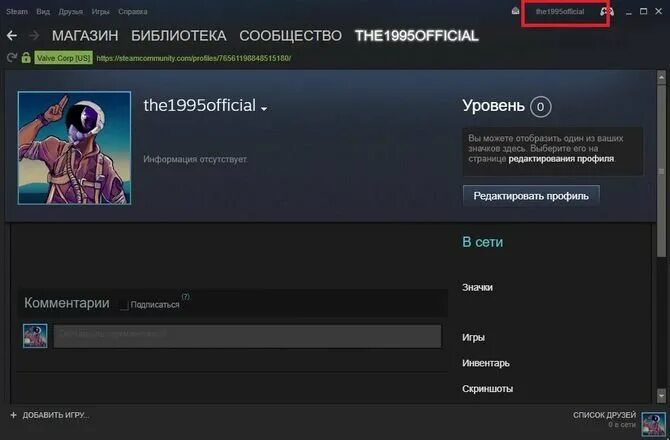This screenshot has width=670, height=440.
Task: Switch to the МАГАЗИН tab
Action: coord(85,35)
